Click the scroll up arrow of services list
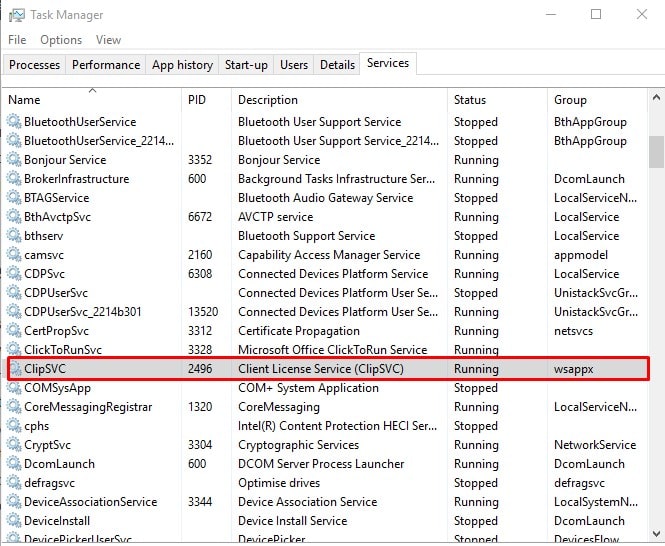 pyautogui.click(x=656, y=98)
